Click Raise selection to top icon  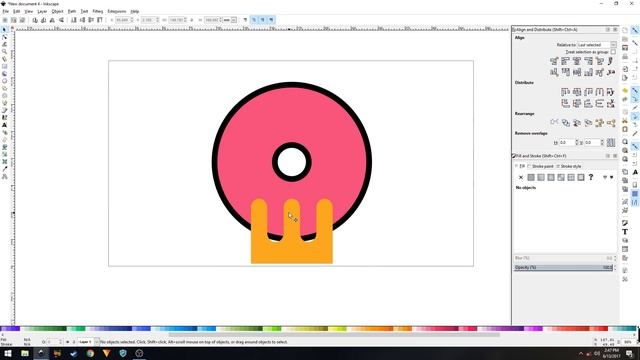[100, 20]
